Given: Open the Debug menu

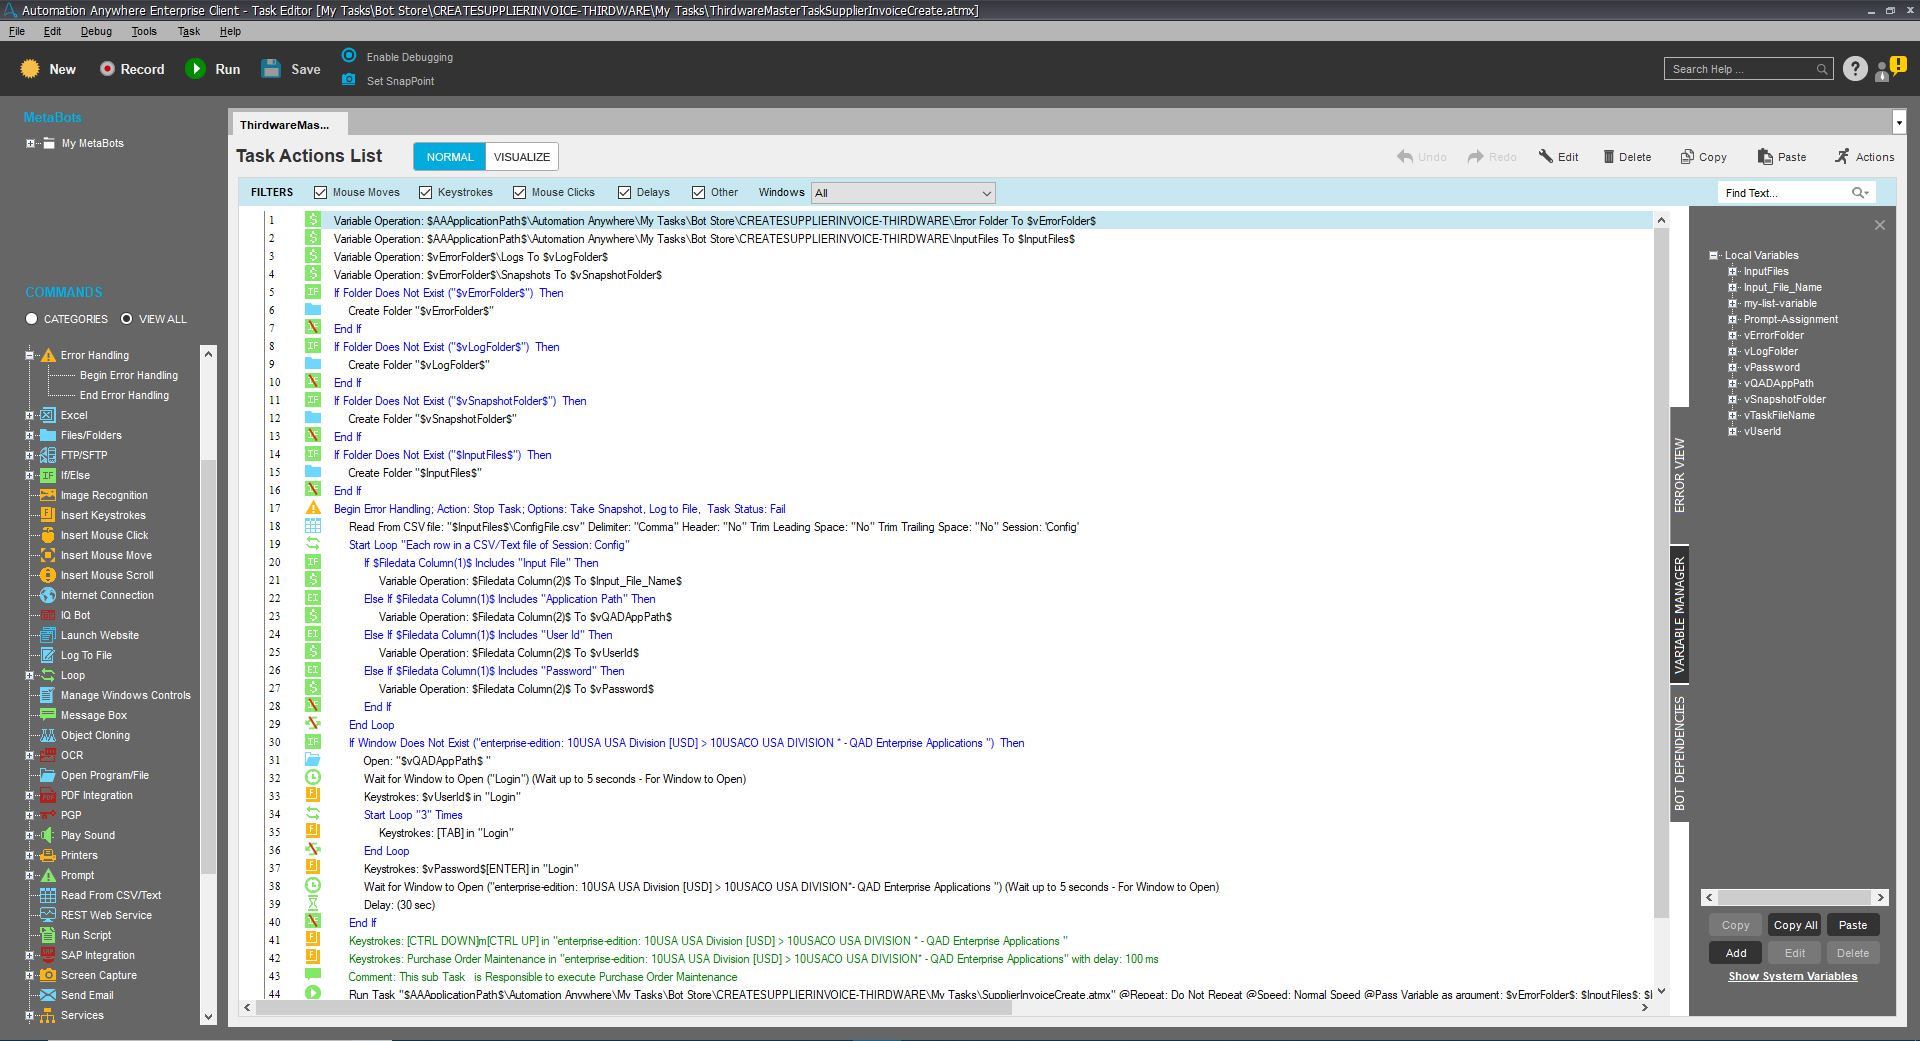Looking at the screenshot, I should point(96,31).
